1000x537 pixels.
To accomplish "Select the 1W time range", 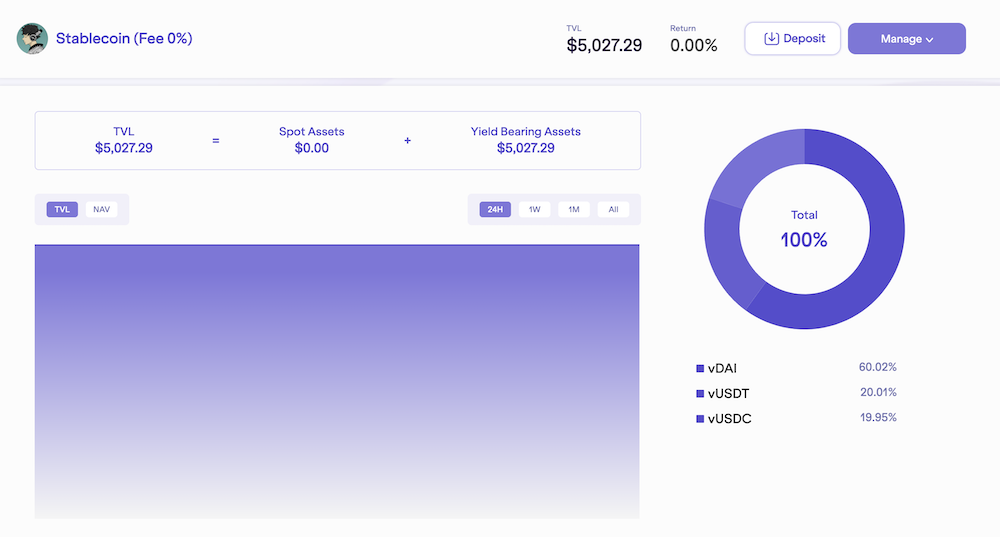I will 534,210.
